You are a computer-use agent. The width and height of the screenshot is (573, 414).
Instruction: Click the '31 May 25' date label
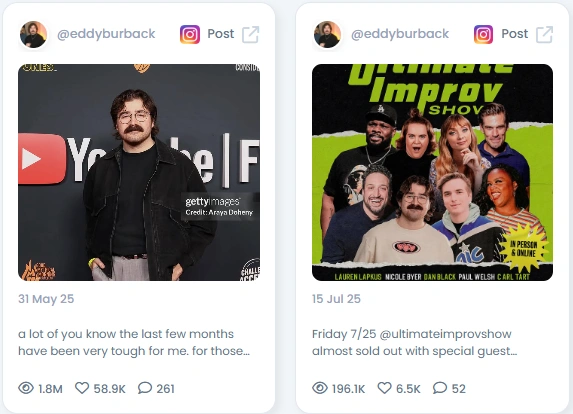(x=46, y=299)
